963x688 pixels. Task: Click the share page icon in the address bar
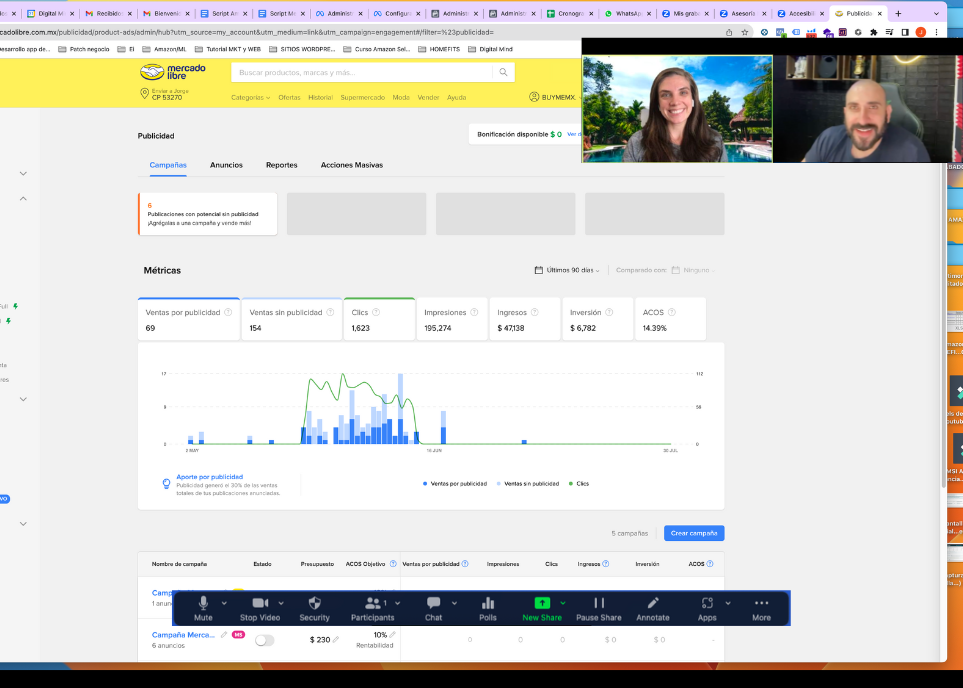[729, 32]
